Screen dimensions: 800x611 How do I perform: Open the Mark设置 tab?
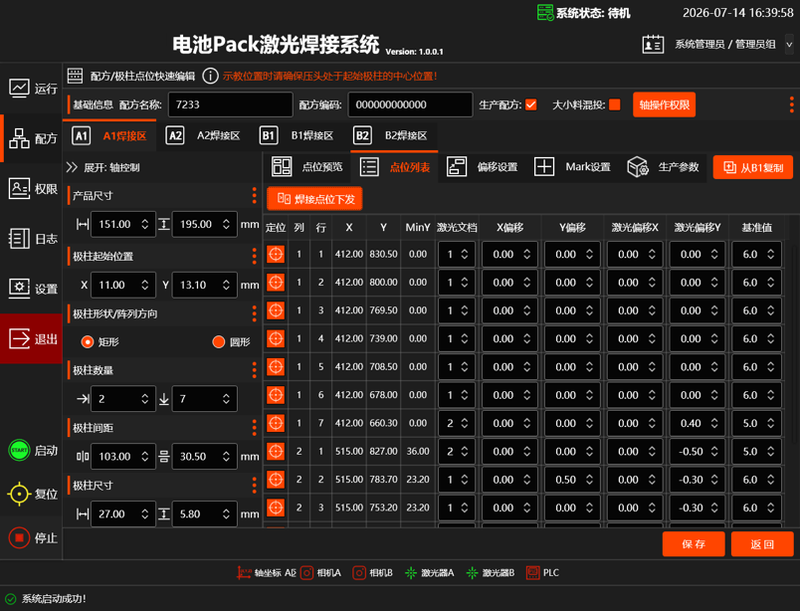click(572, 167)
